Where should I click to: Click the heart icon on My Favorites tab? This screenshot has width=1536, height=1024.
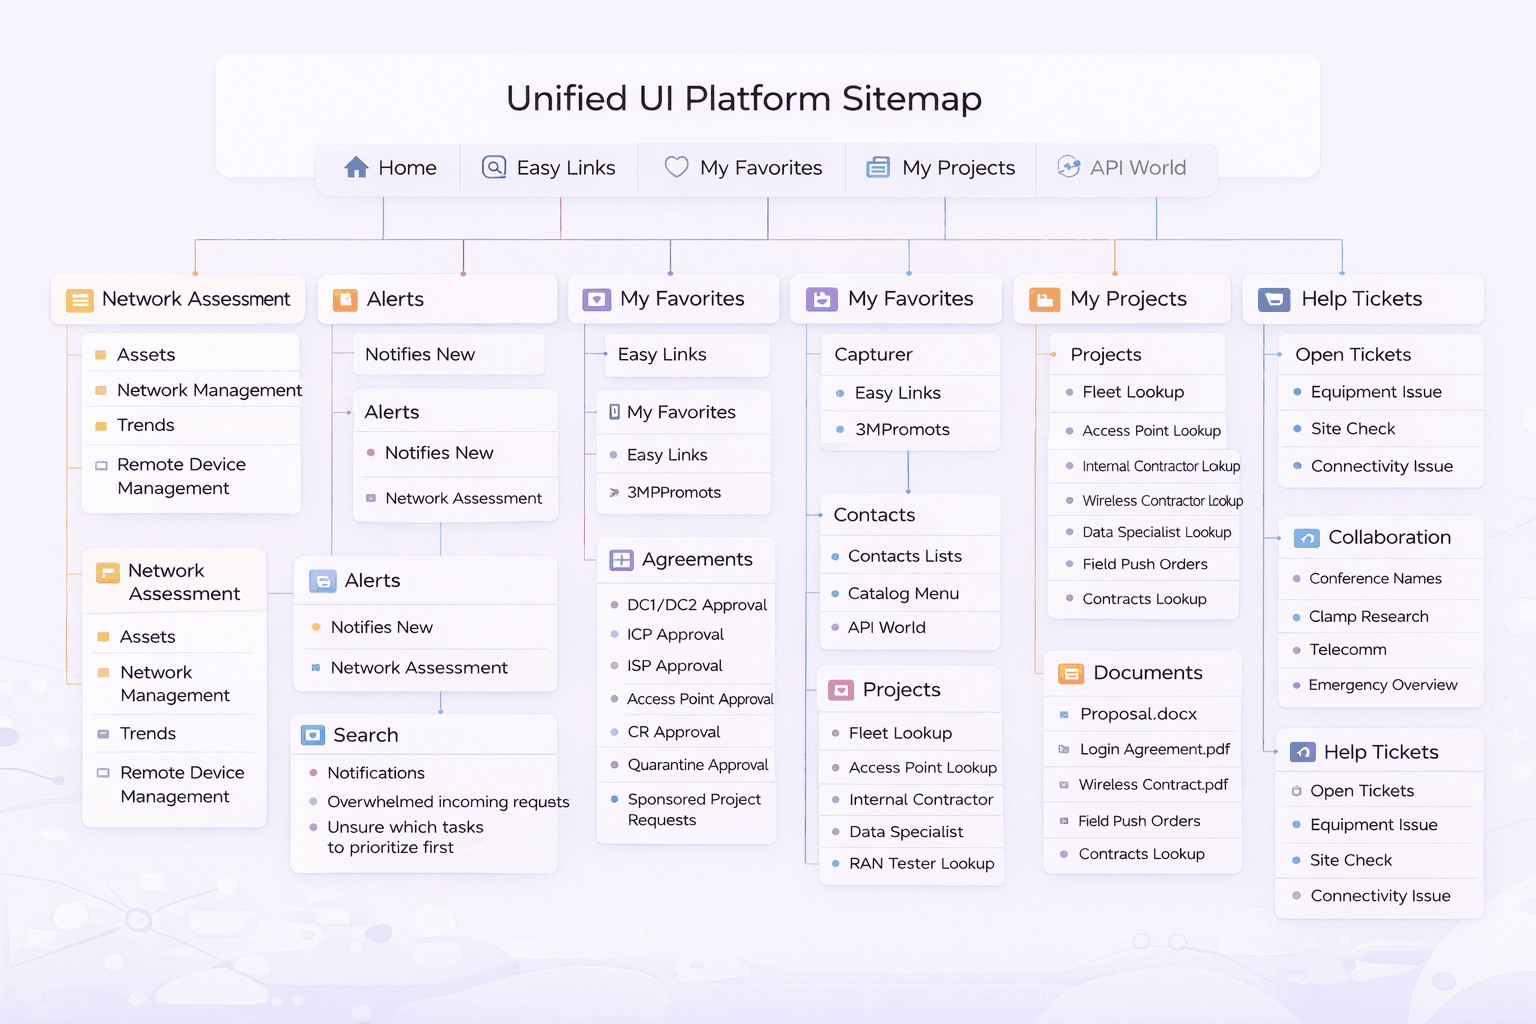click(x=676, y=167)
